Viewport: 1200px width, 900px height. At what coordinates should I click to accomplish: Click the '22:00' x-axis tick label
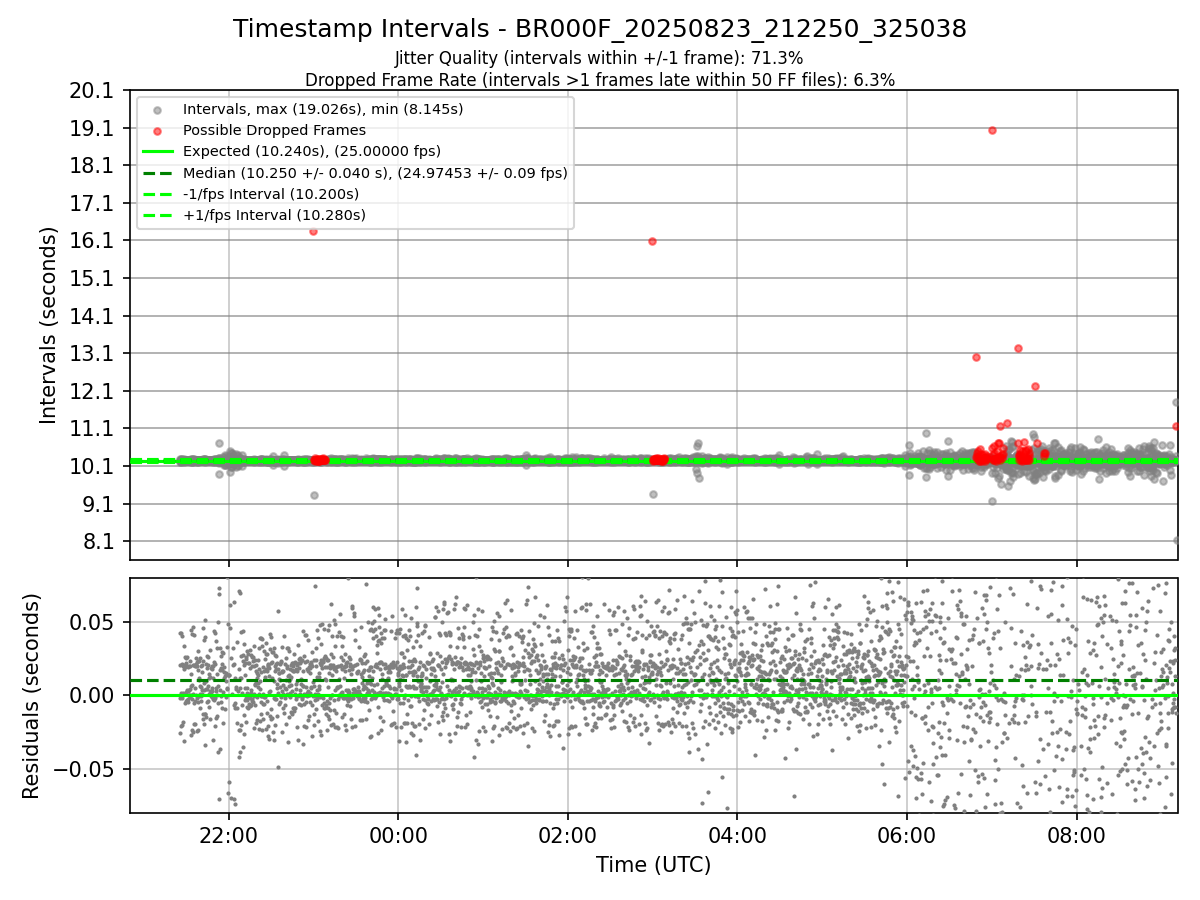click(229, 834)
